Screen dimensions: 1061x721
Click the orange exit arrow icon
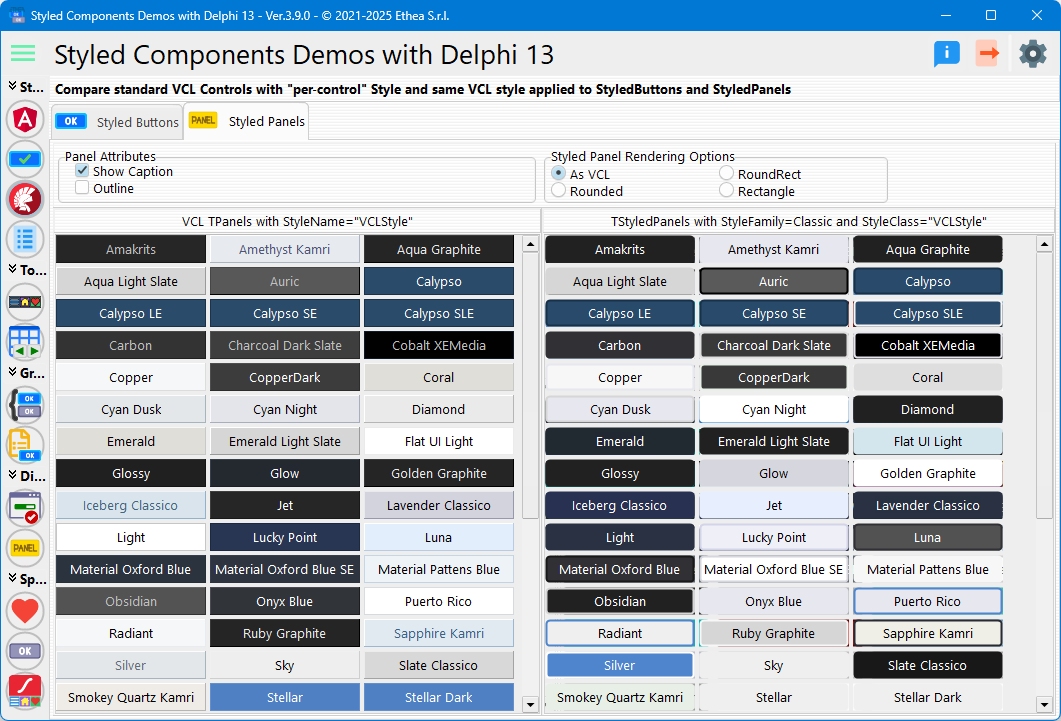(988, 54)
